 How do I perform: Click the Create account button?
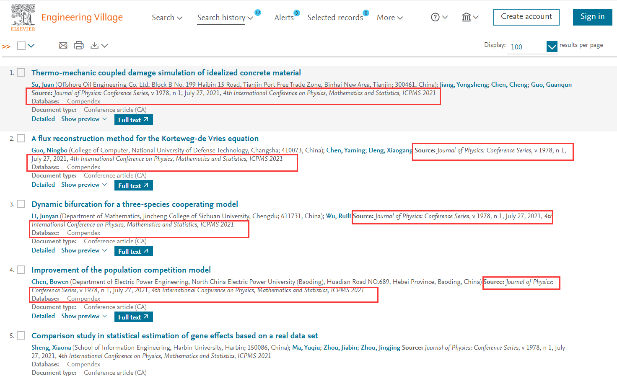click(526, 17)
